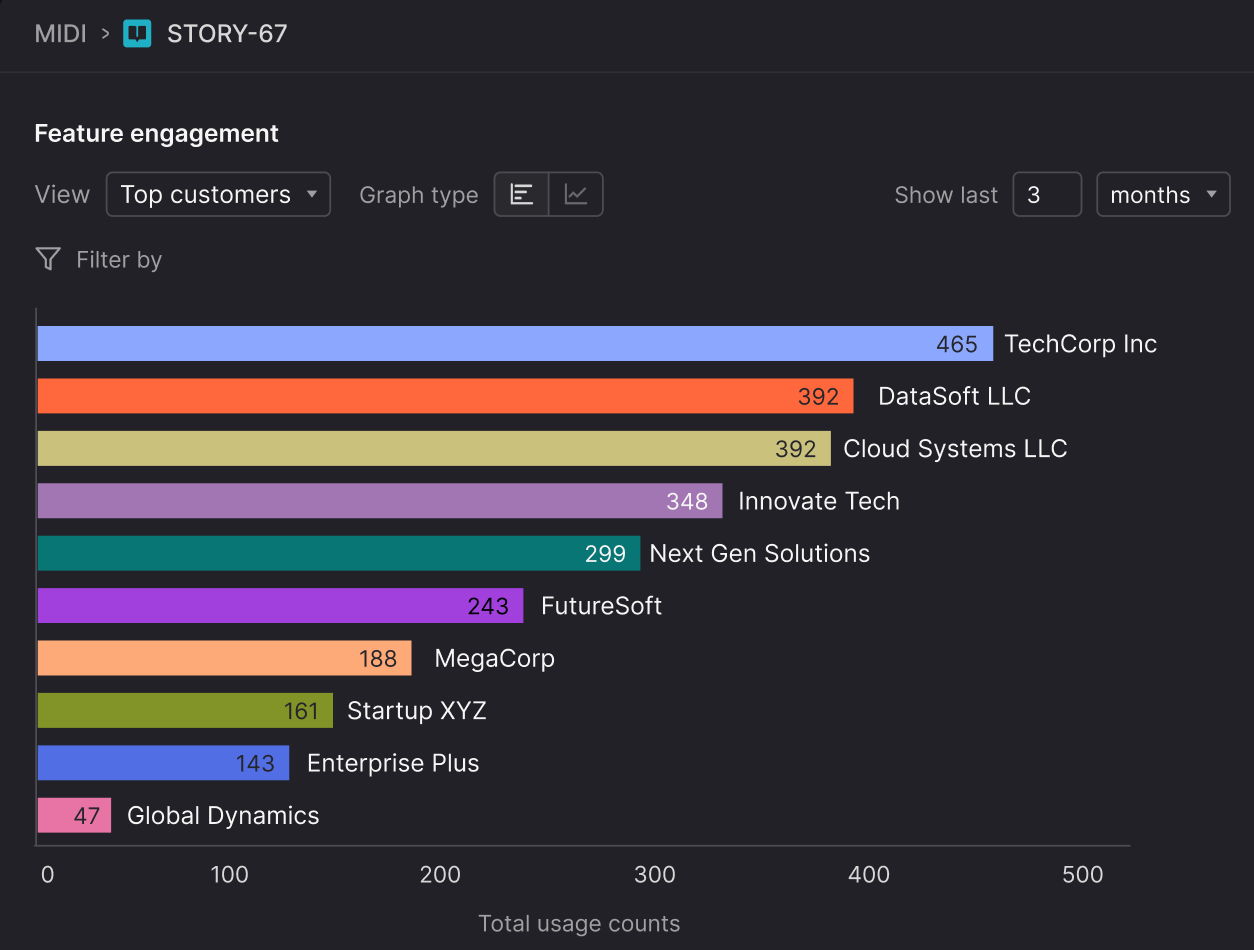Click the Next Gen Solutions label
This screenshot has width=1254, height=950.
pos(760,553)
